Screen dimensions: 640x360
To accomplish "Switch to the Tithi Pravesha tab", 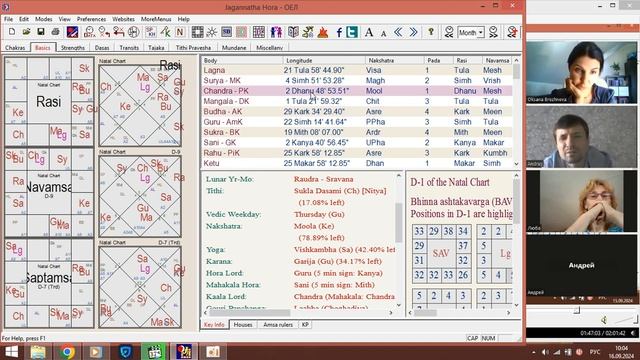I will tap(193, 48).
